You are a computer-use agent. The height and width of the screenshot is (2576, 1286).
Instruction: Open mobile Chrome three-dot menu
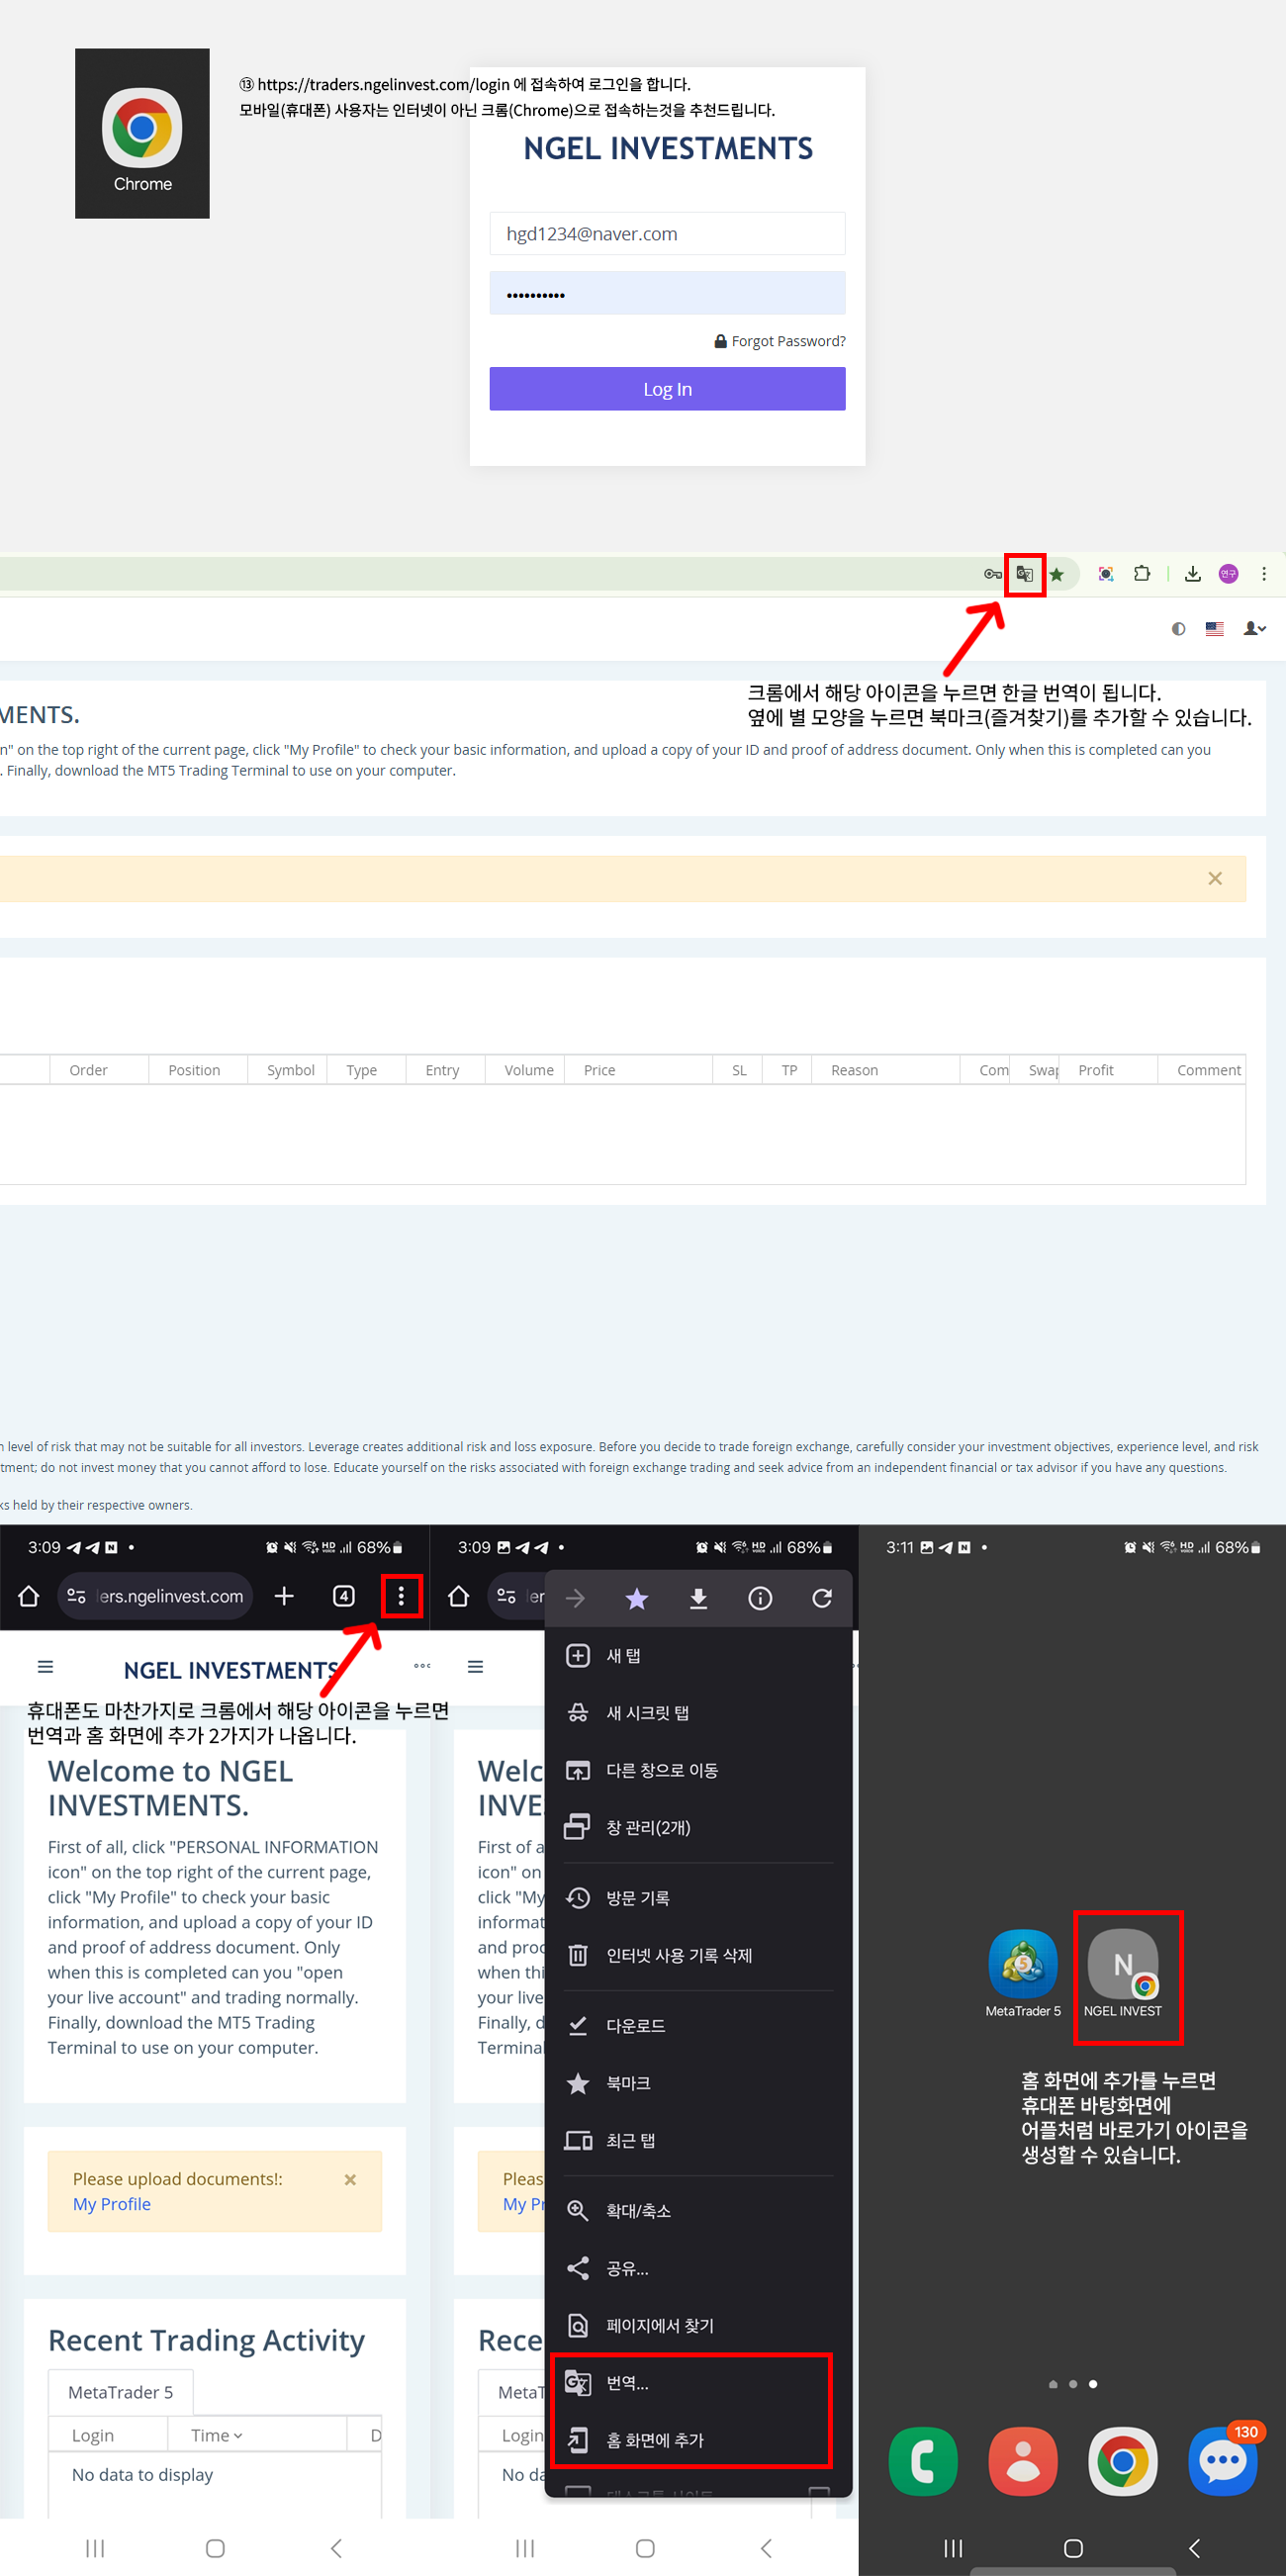tap(401, 1596)
